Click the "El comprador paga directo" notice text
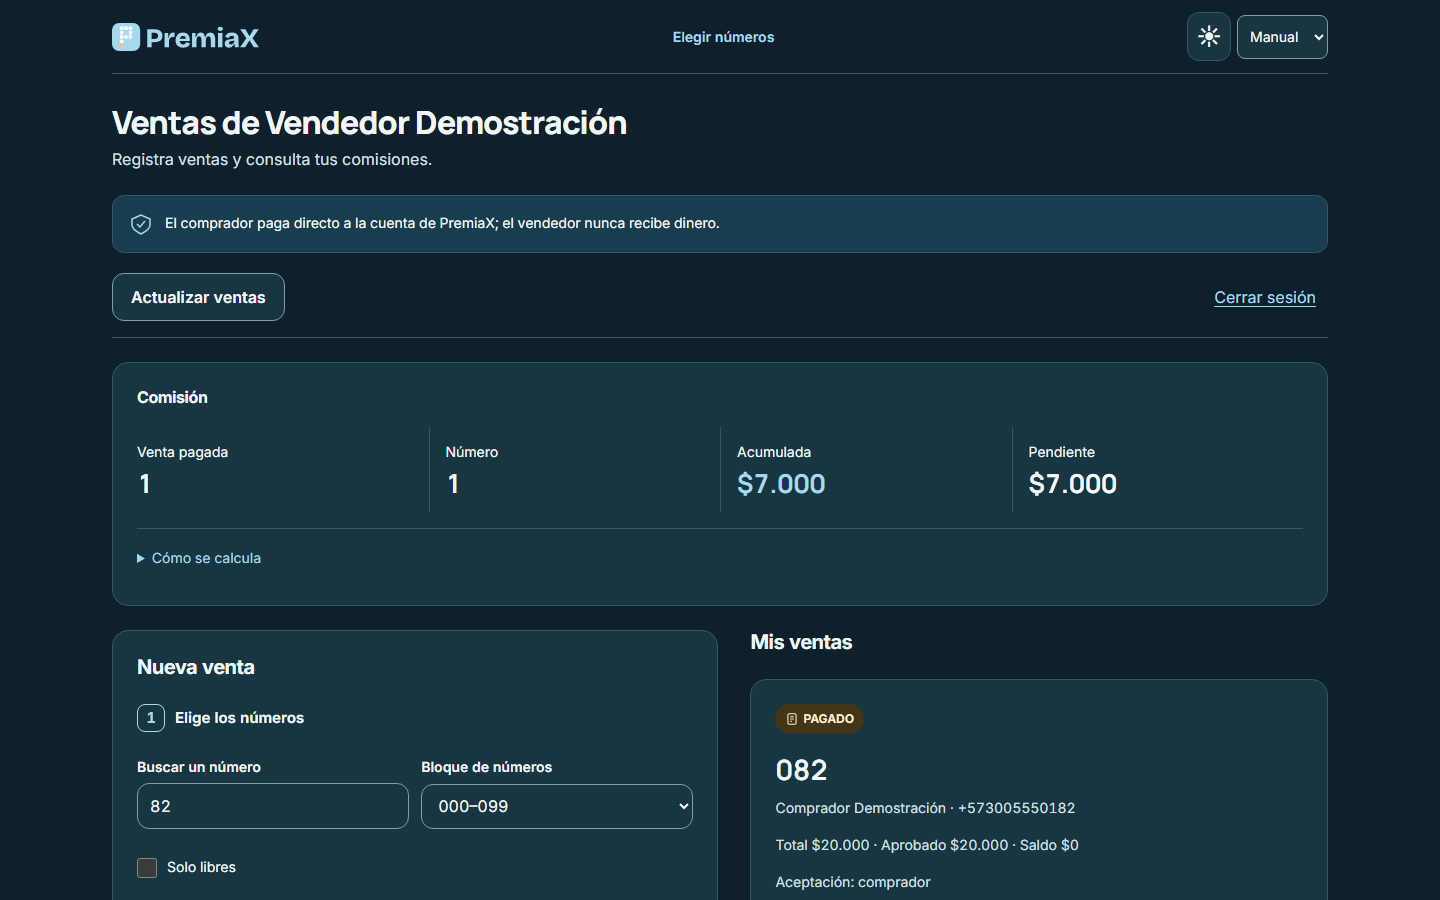 [x=442, y=224]
